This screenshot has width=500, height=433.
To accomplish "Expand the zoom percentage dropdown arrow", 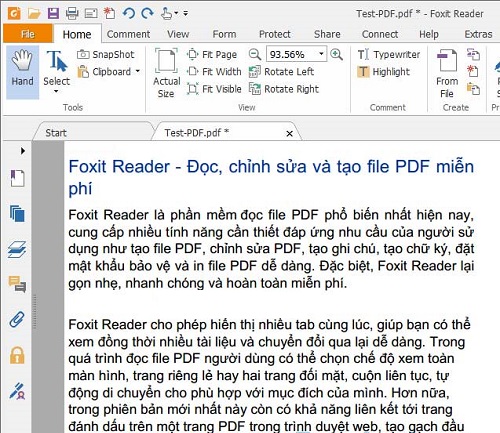I will [x=321, y=54].
